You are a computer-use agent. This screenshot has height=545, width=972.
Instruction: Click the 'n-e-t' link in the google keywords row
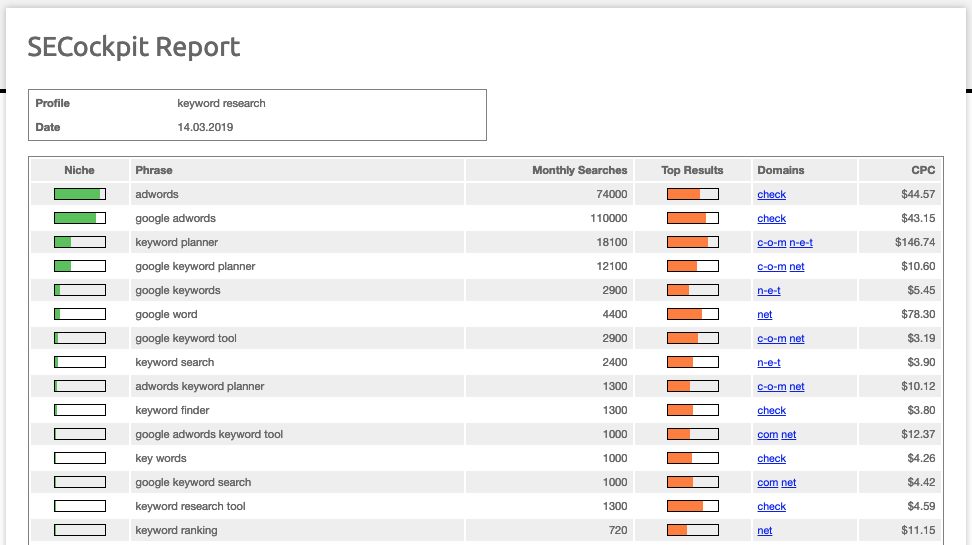(x=769, y=291)
